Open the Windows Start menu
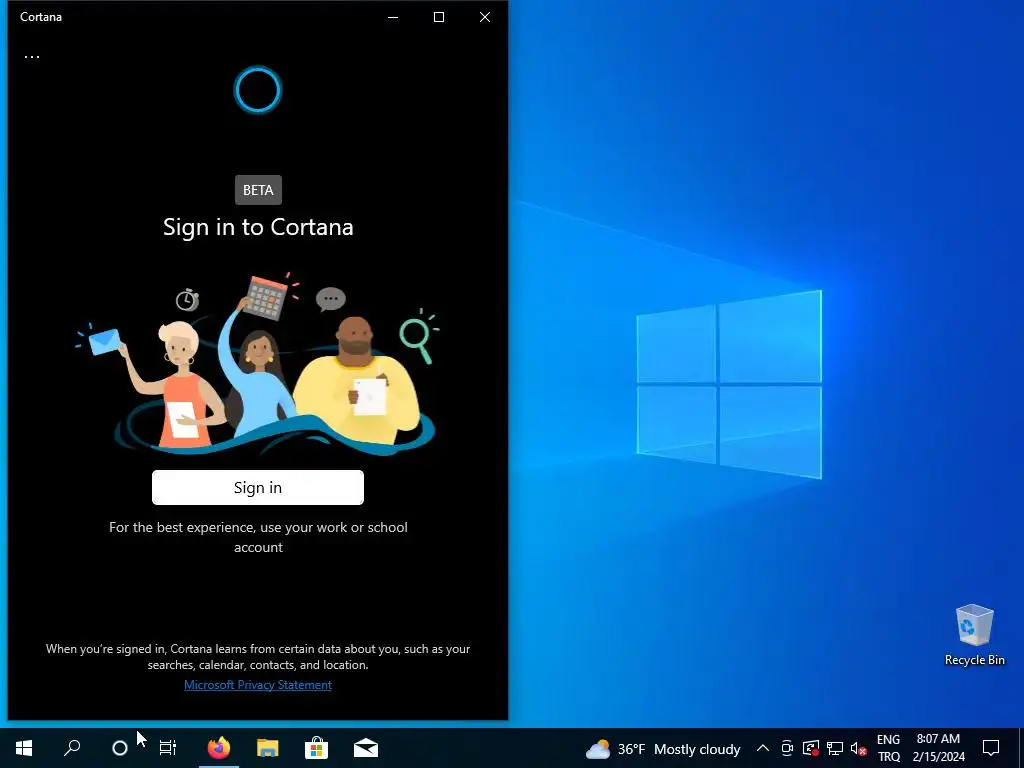The width and height of the screenshot is (1024, 768). point(24,748)
